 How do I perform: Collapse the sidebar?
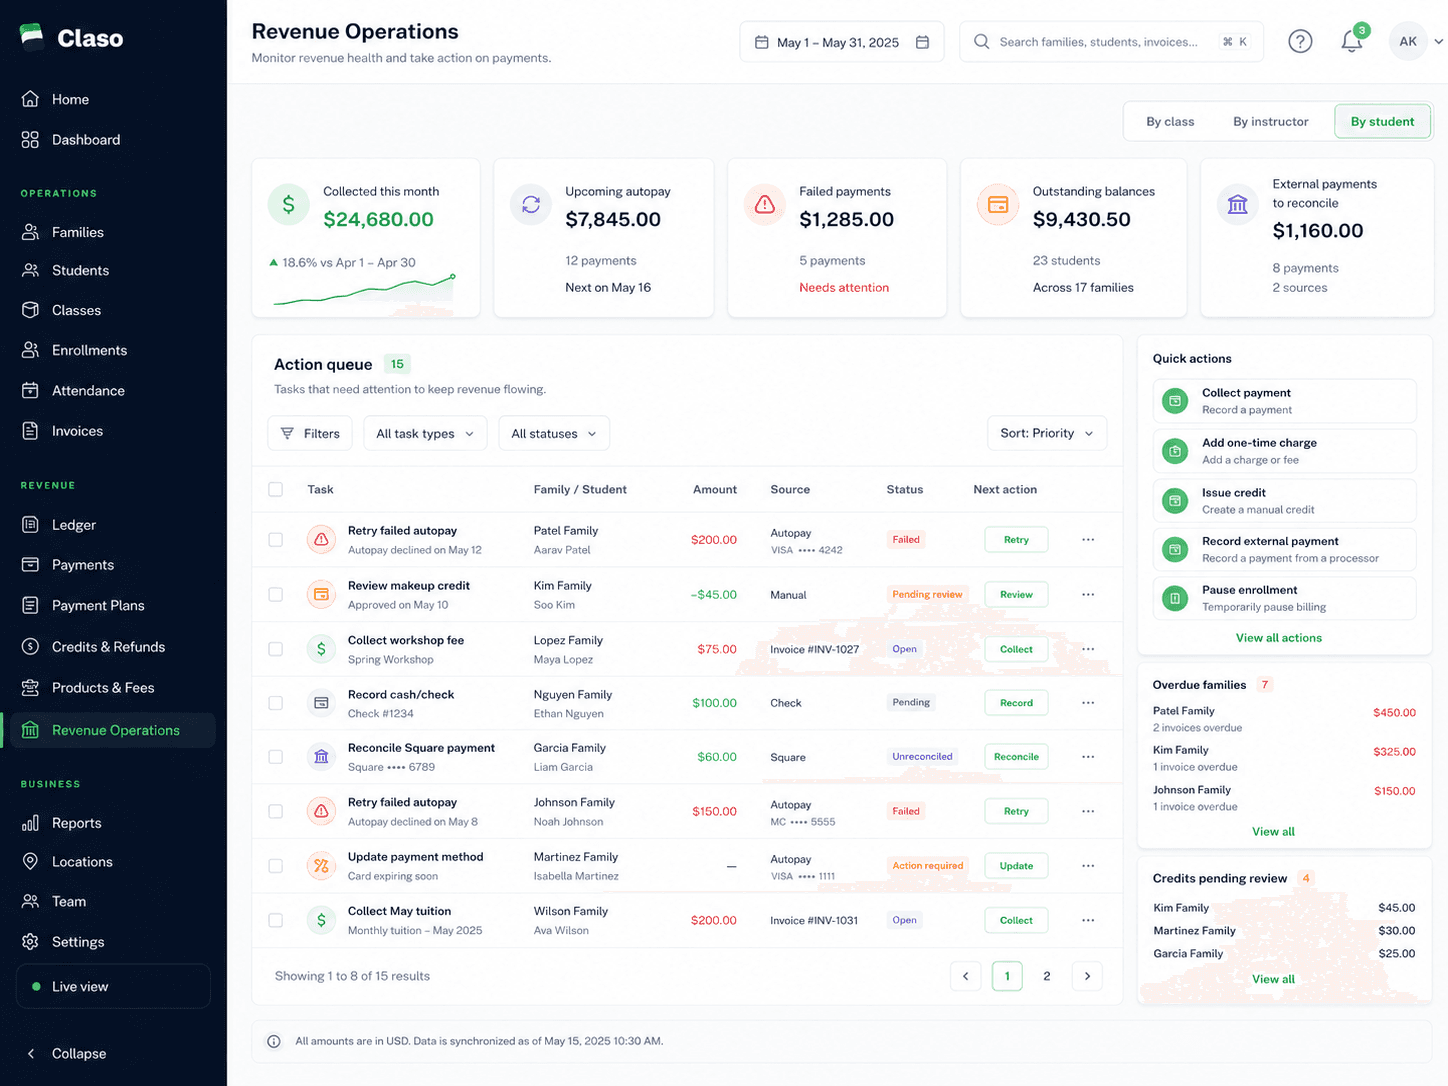pos(66,1053)
